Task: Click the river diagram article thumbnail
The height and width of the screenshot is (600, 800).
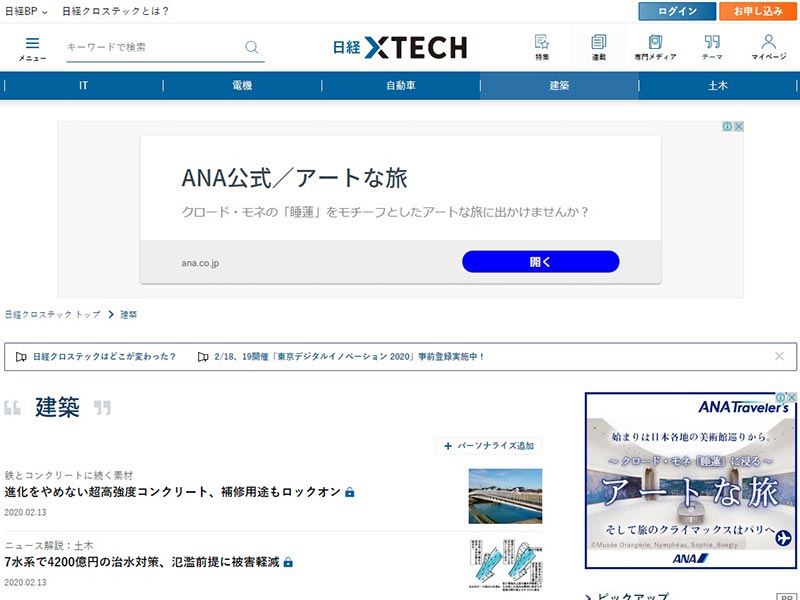Action: (505, 565)
